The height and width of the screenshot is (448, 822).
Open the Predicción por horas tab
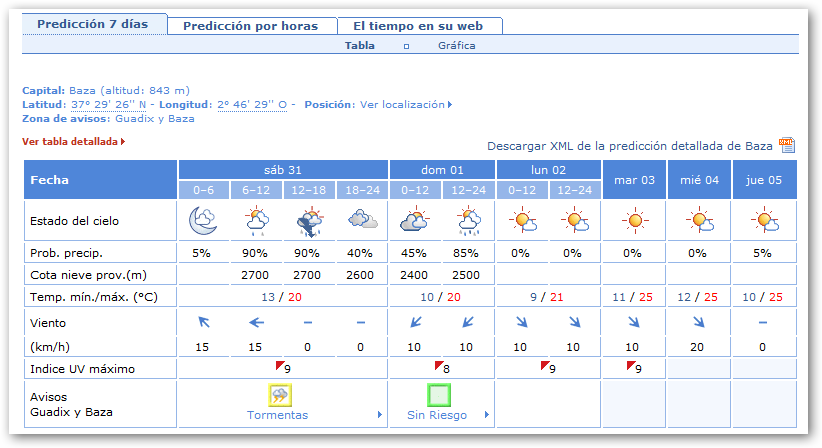pos(250,26)
